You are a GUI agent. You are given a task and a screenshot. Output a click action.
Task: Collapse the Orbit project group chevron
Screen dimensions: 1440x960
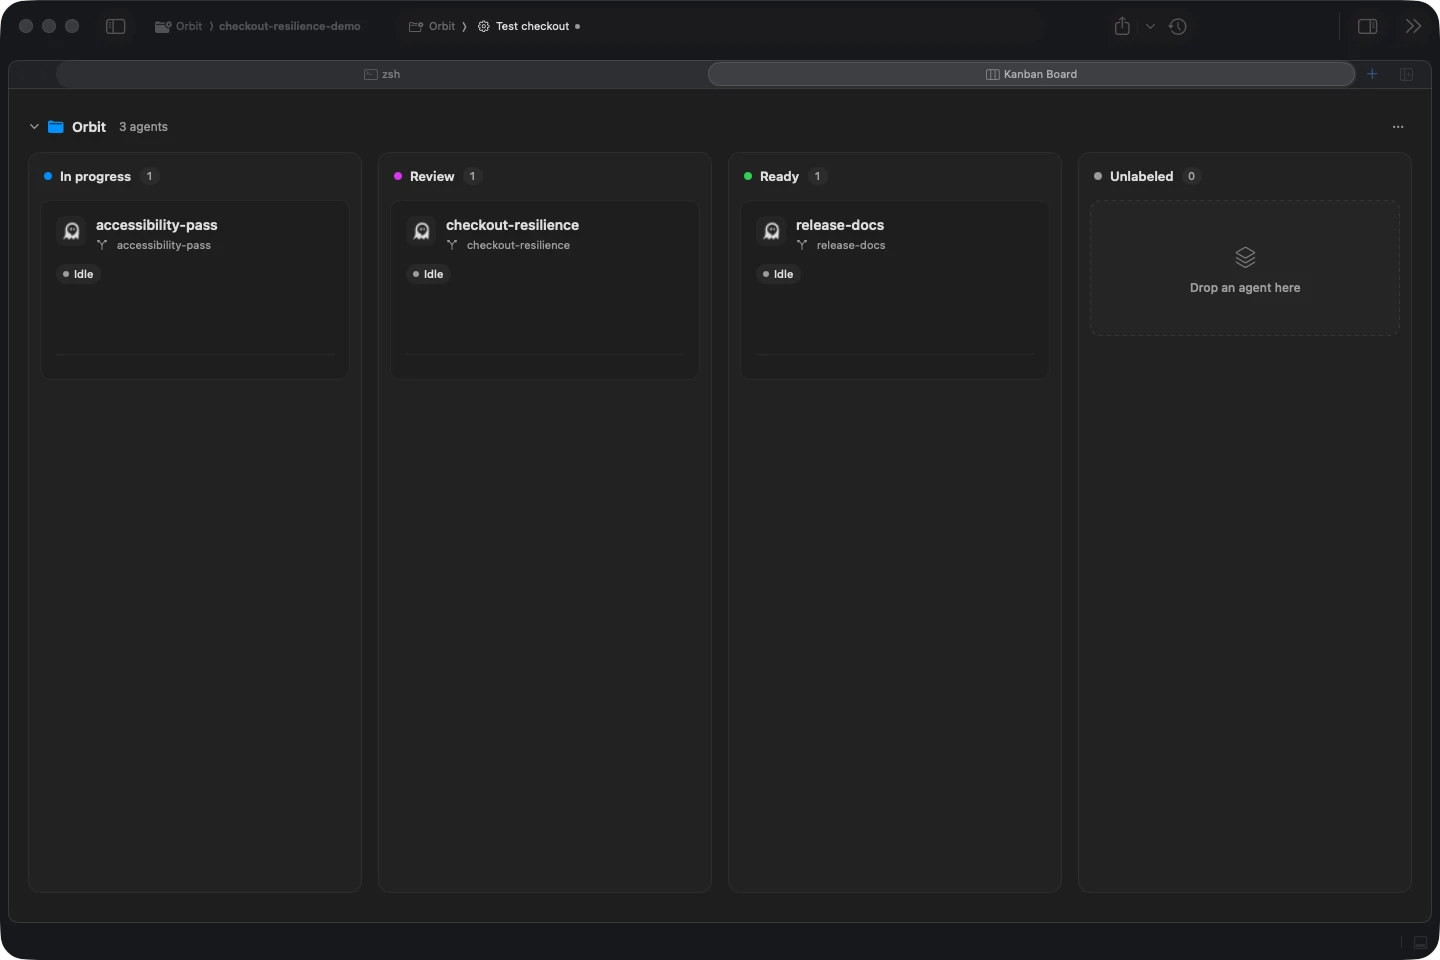point(34,127)
